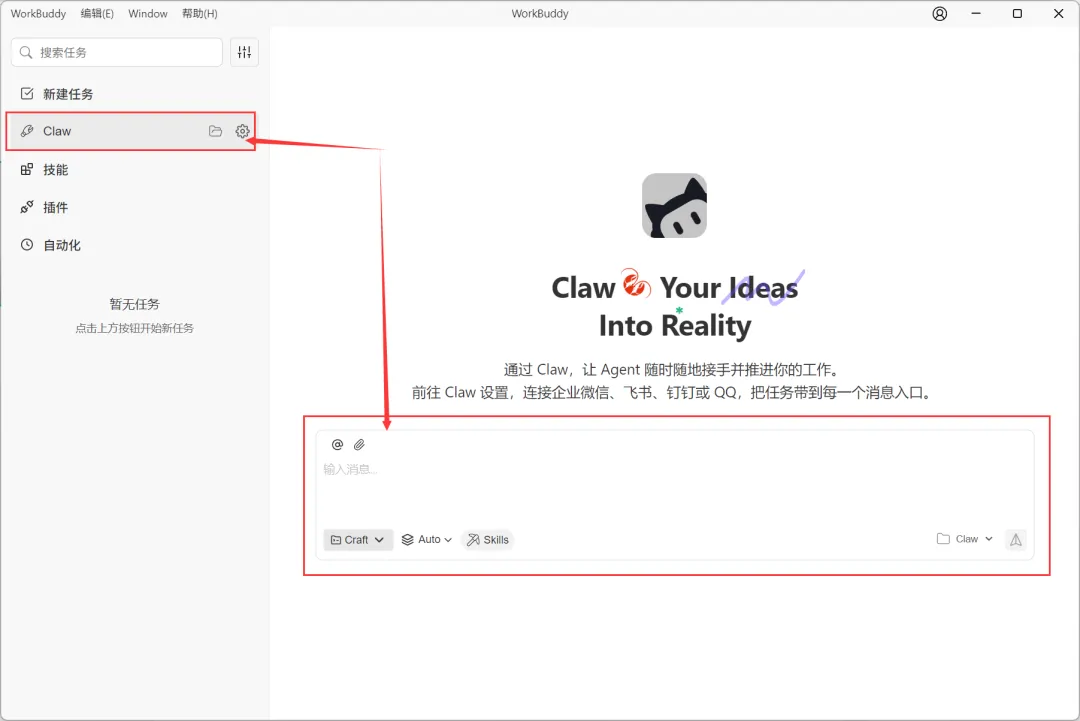
Task: Open the user account profile icon
Action: click(x=939, y=14)
